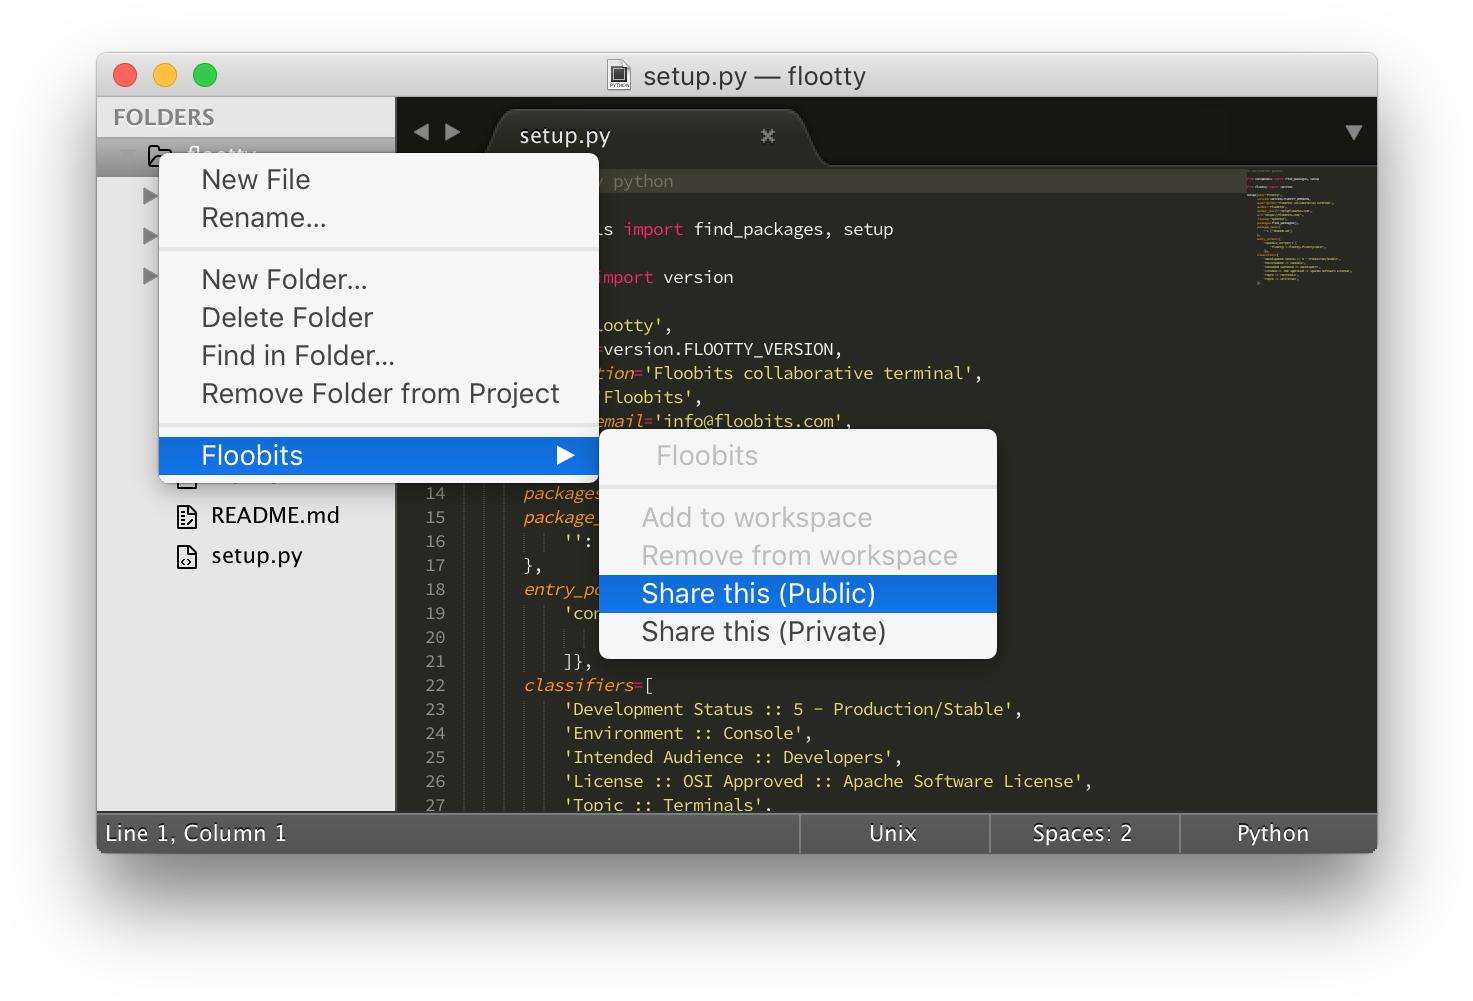The image size is (1473, 1001).
Task: Click the setup.py file icon in the sidebar
Action: pyautogui.click(x=187, y=556)
